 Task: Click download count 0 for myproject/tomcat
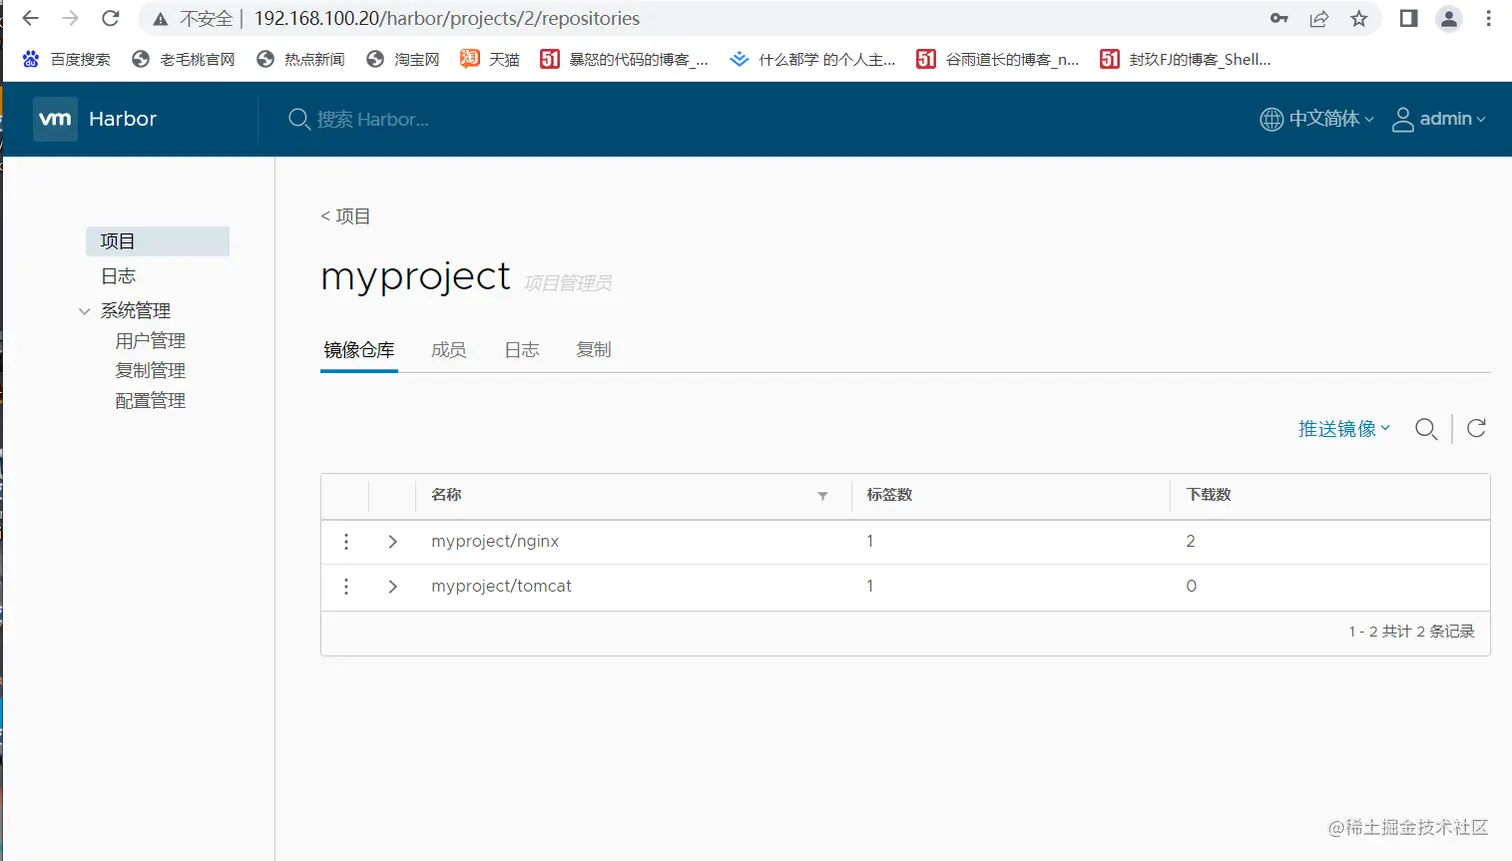pos(1191,586)
